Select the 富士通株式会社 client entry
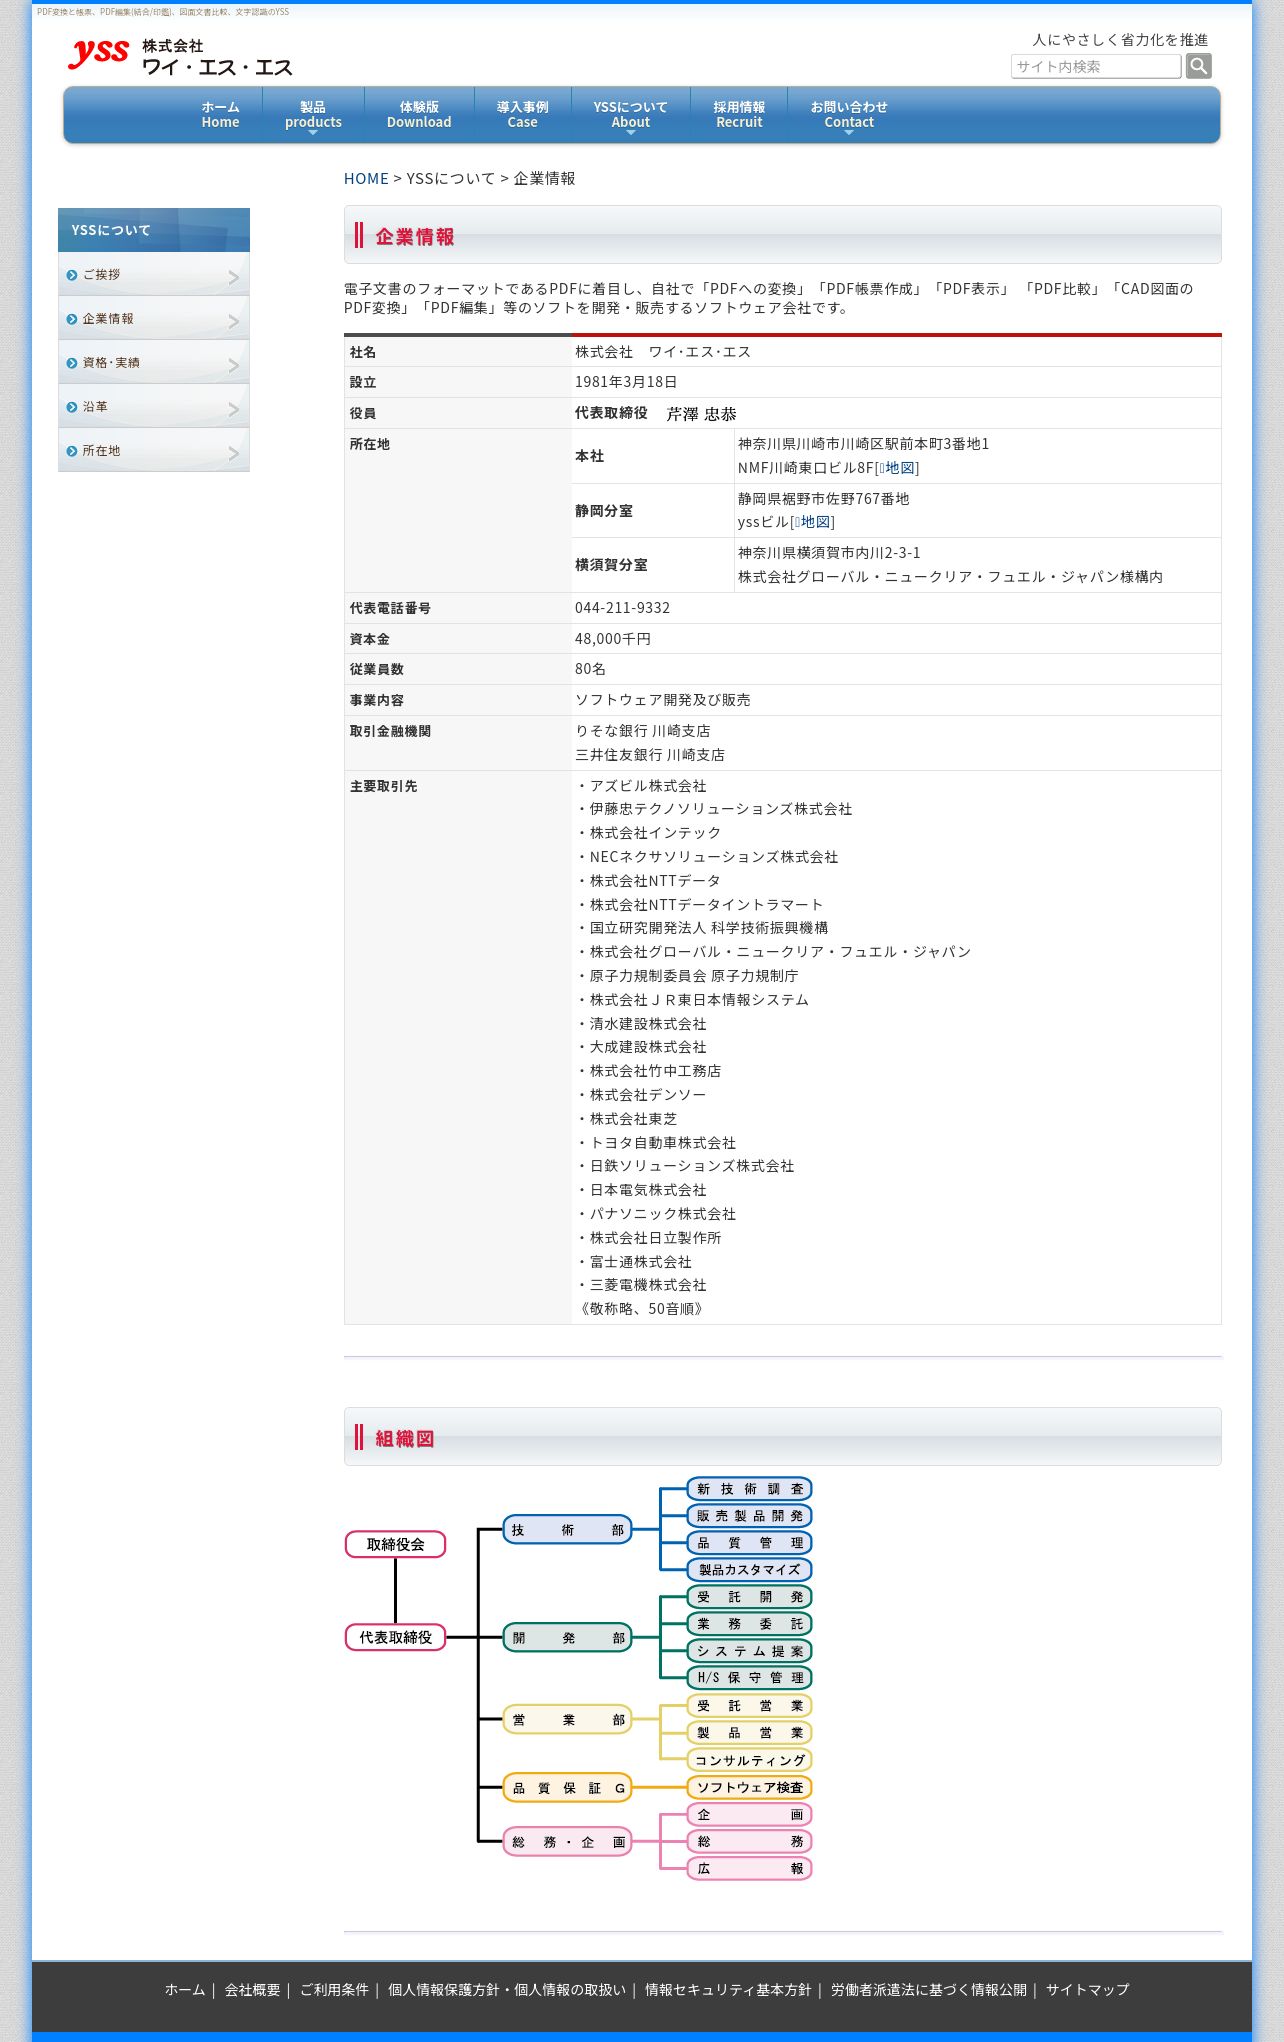This screenshot has height=2042, width=1284. click(x=640, y=1262)
